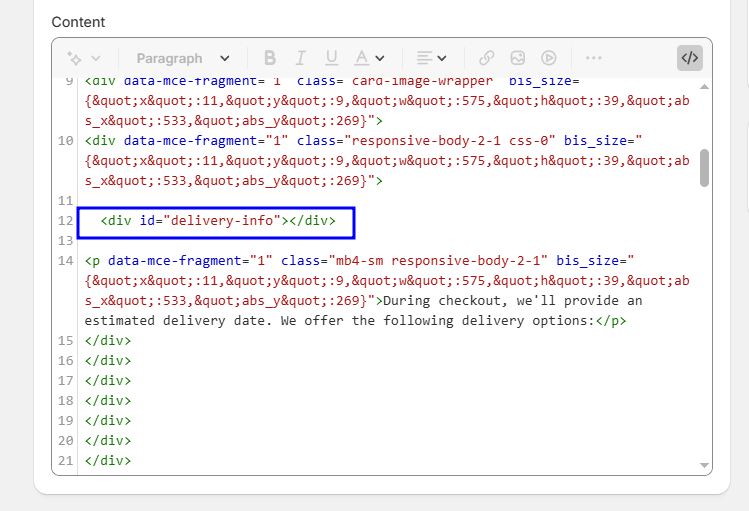The height and width of the screenshot is (511, 749).
Task: Expand the AI magic options chevron
Action: (96, 58)
